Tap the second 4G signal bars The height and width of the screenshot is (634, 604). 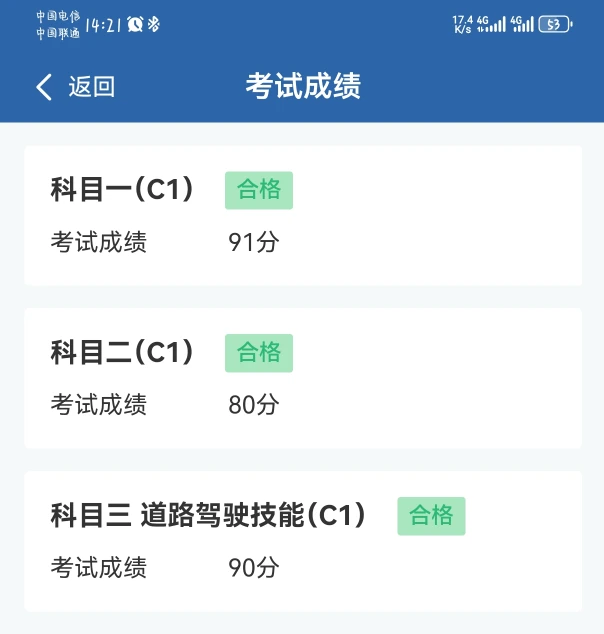coord(522,24)
